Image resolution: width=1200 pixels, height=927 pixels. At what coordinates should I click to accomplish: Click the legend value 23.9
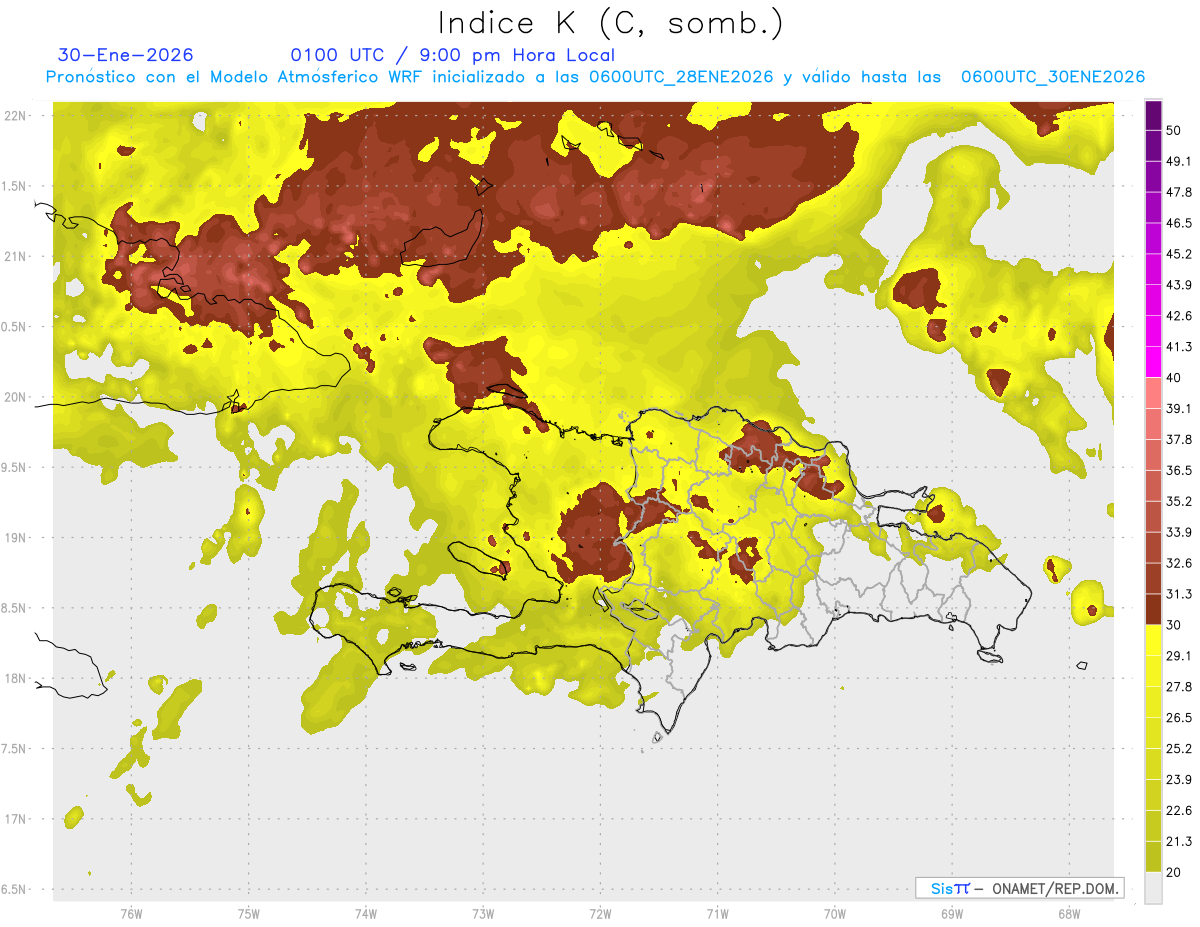click(x=1179, y=780)
